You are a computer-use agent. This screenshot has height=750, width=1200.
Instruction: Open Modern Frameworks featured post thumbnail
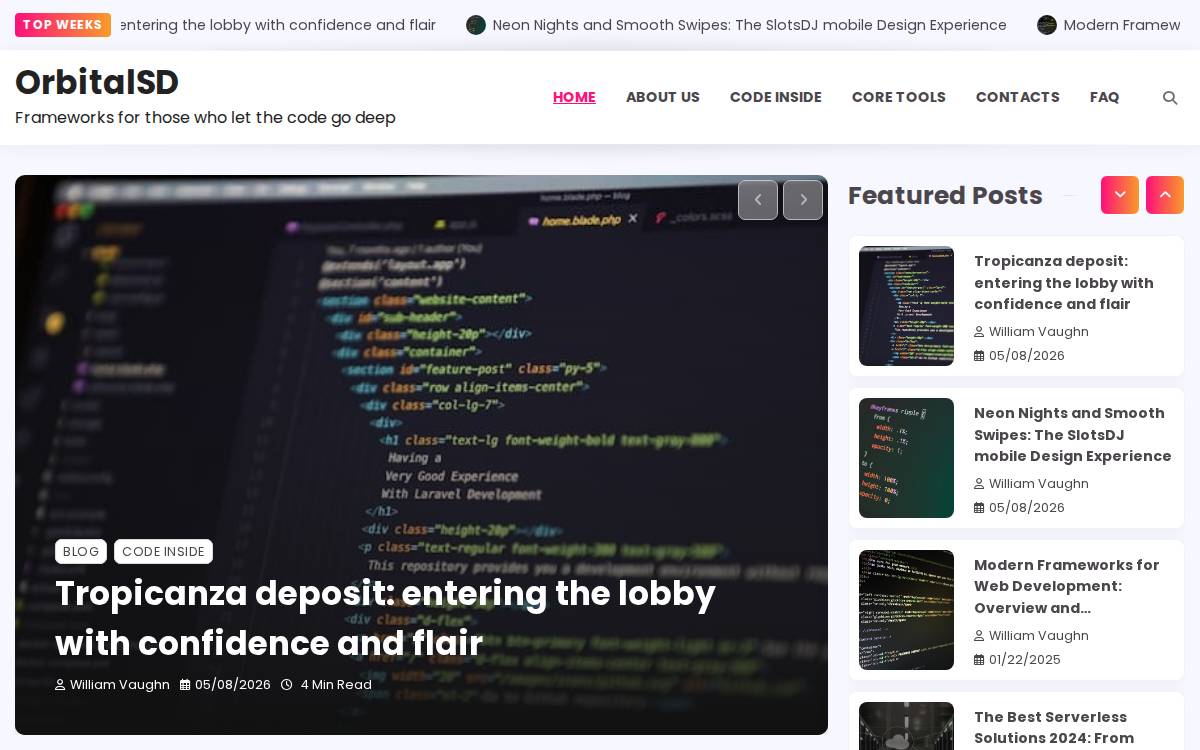click(x=906, y=610)
